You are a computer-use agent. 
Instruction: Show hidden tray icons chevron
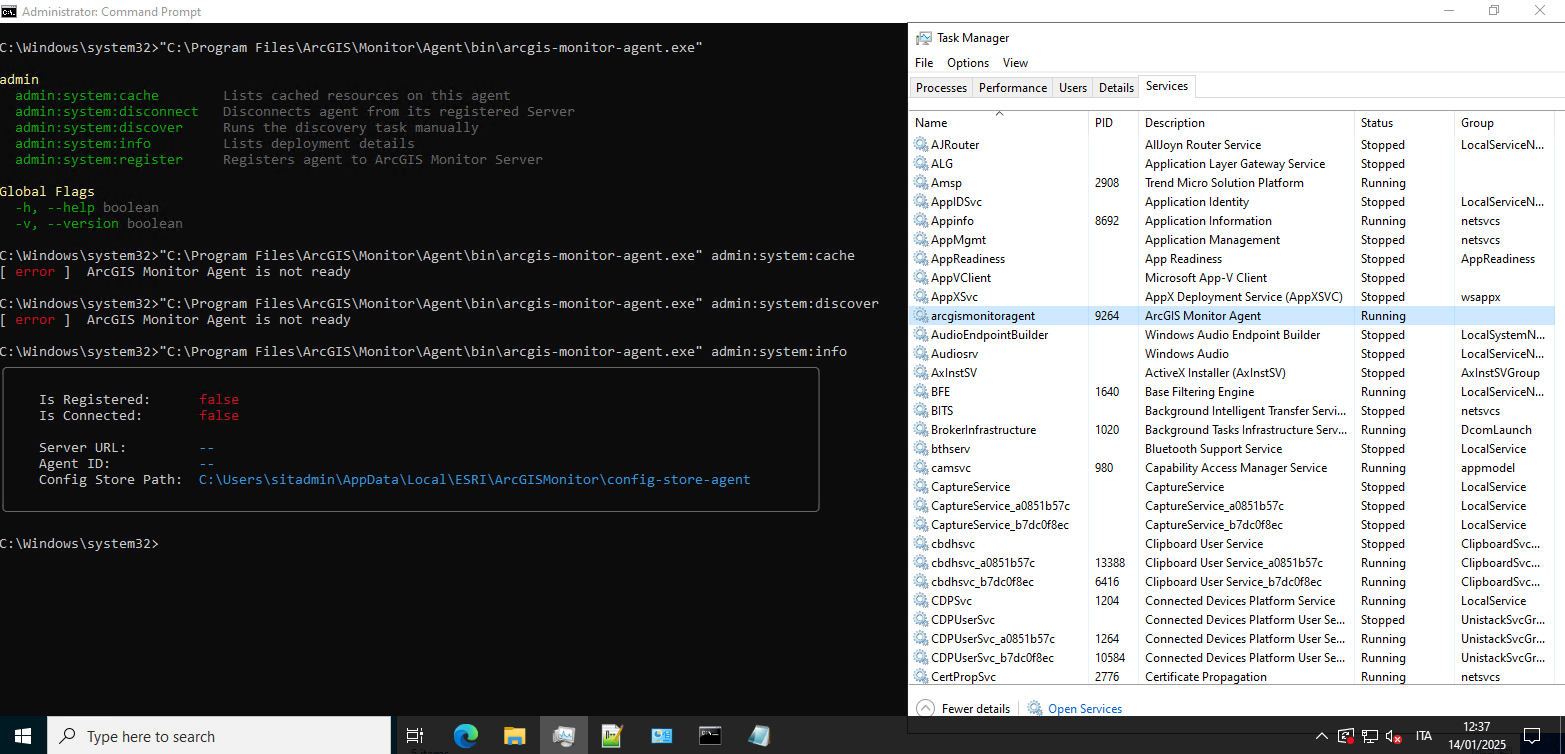pyautogui.click(x=1323, y=736)
